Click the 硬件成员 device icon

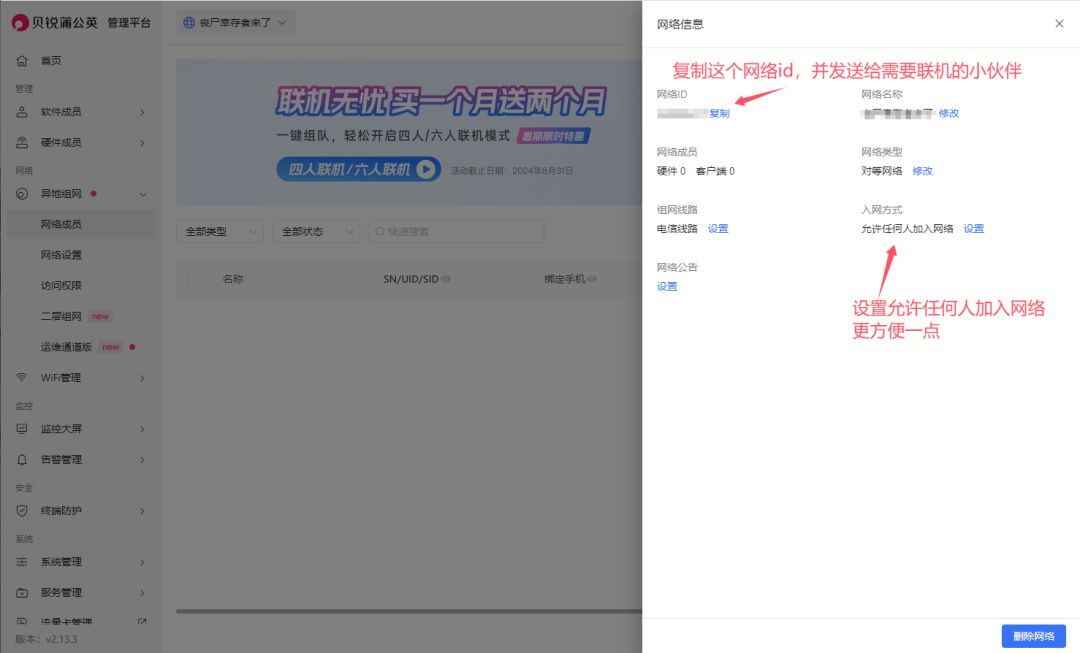pos(22,143)
